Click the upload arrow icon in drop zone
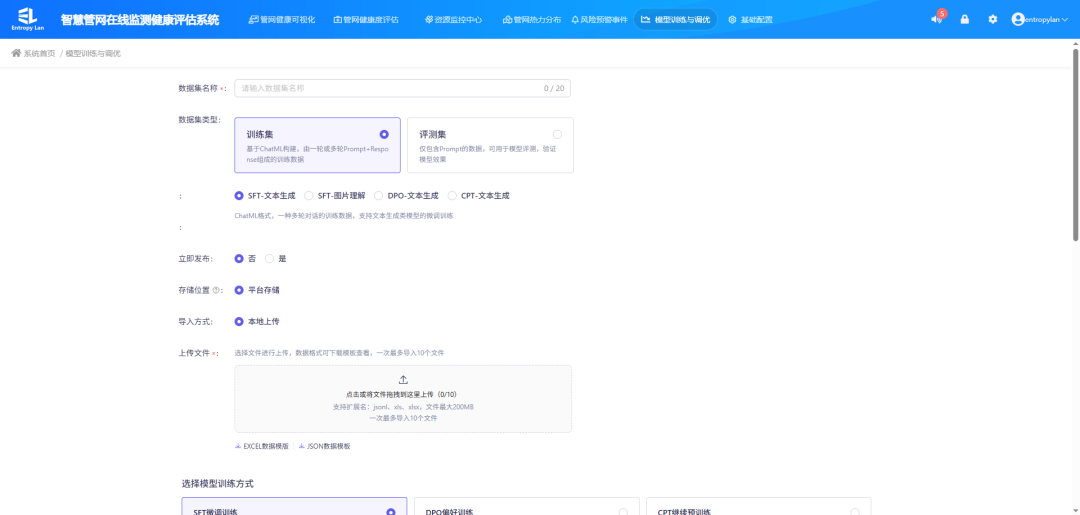Viewport: 1080px width, 515px height. tap(403, 379)
